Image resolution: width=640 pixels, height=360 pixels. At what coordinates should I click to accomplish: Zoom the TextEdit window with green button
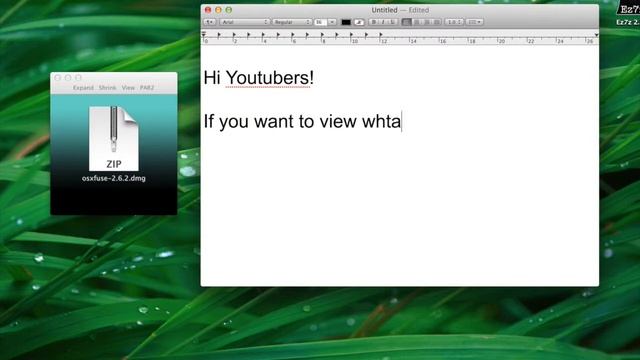click(229, 10)
